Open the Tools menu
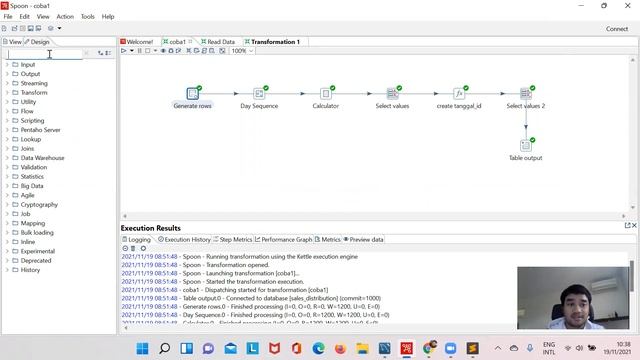Viewport: 640px width, 360px height. pyautogui.click(x=87, y=16)
